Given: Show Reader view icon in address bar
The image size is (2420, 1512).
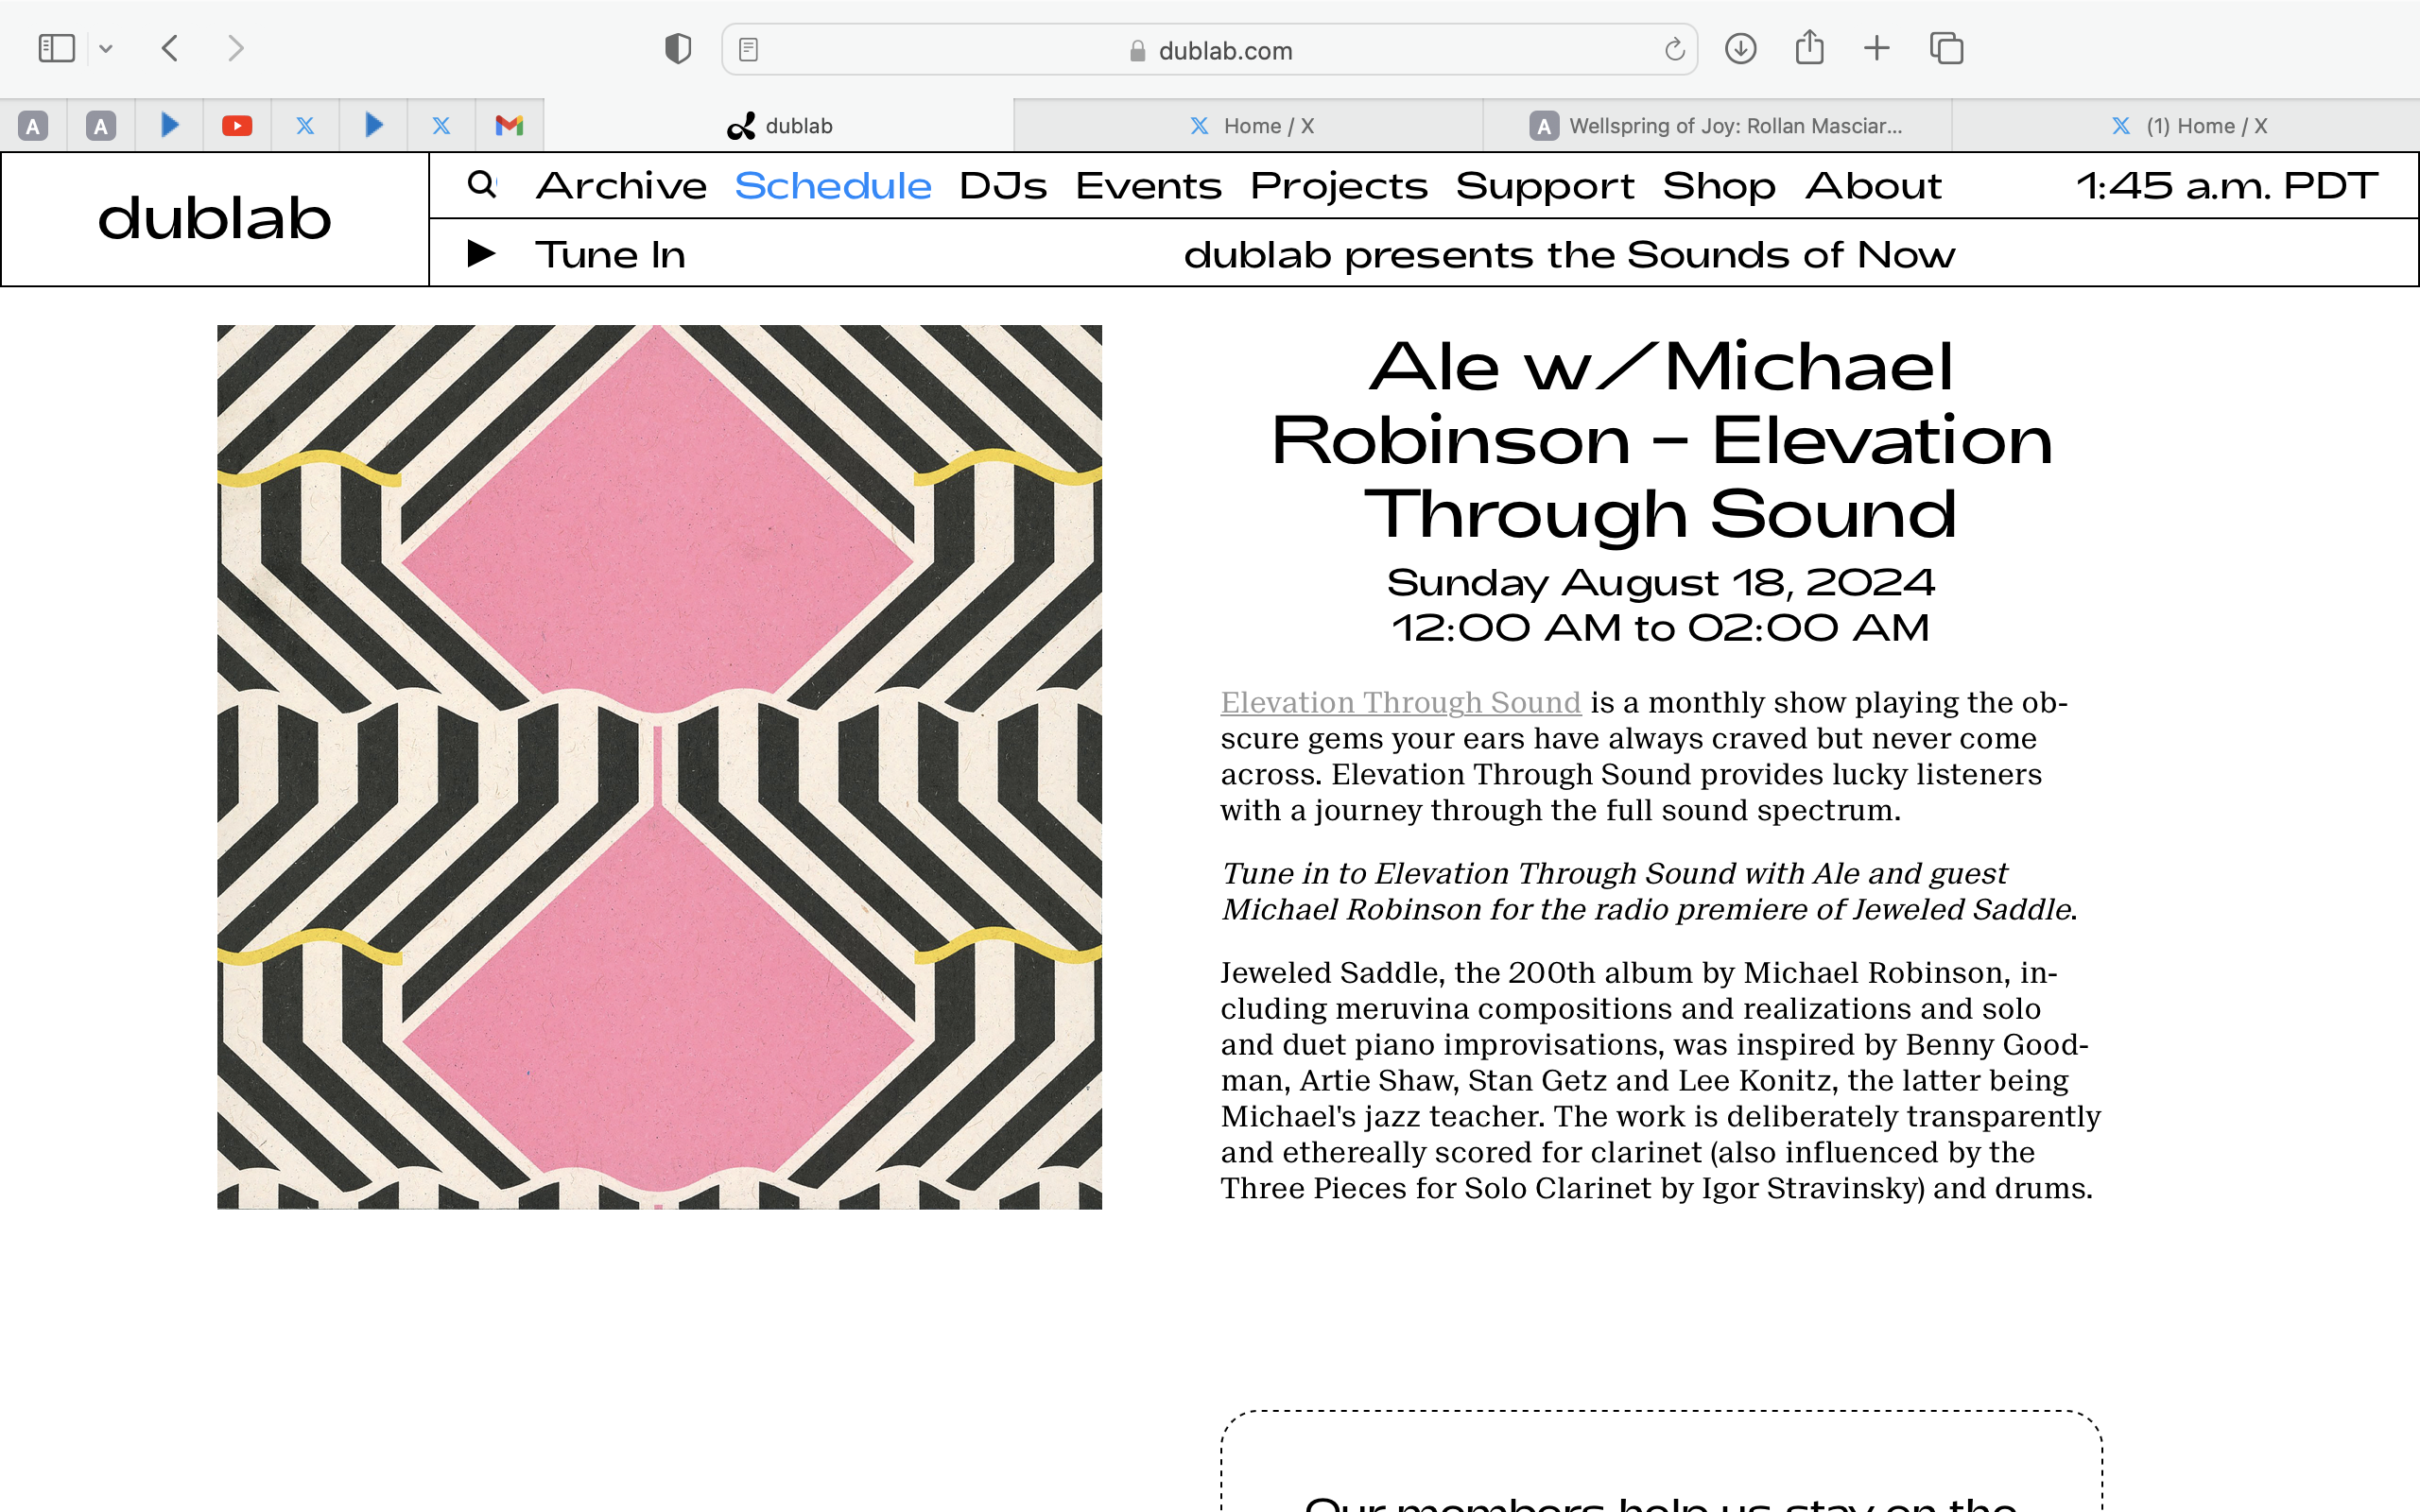Looking at the screenshot, I should (748, 49).
